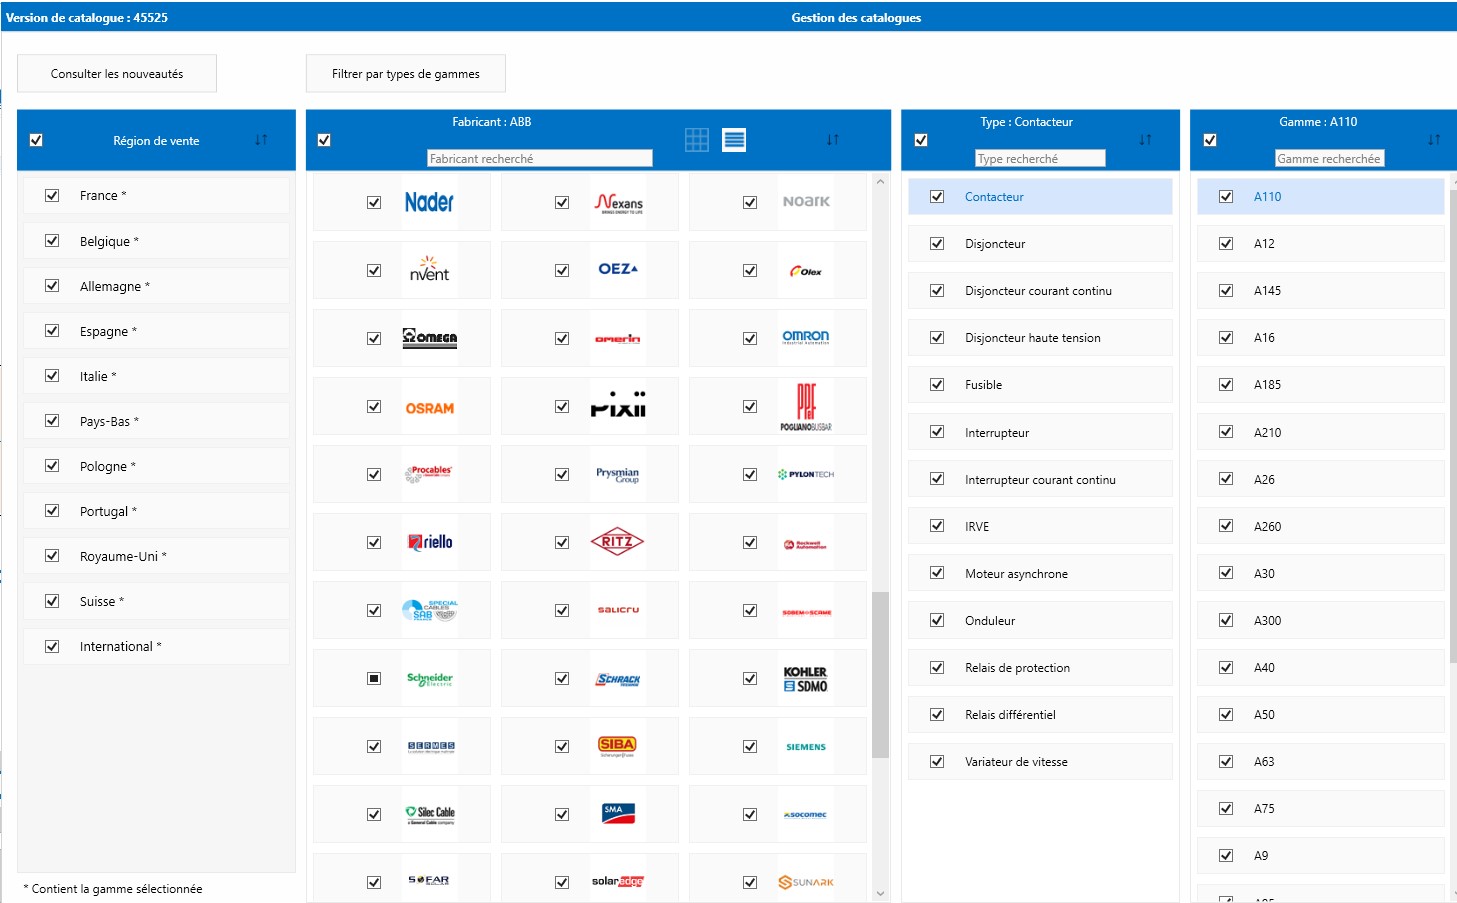Select the Siemens manufacturer logo

click(x=806, y=746)
